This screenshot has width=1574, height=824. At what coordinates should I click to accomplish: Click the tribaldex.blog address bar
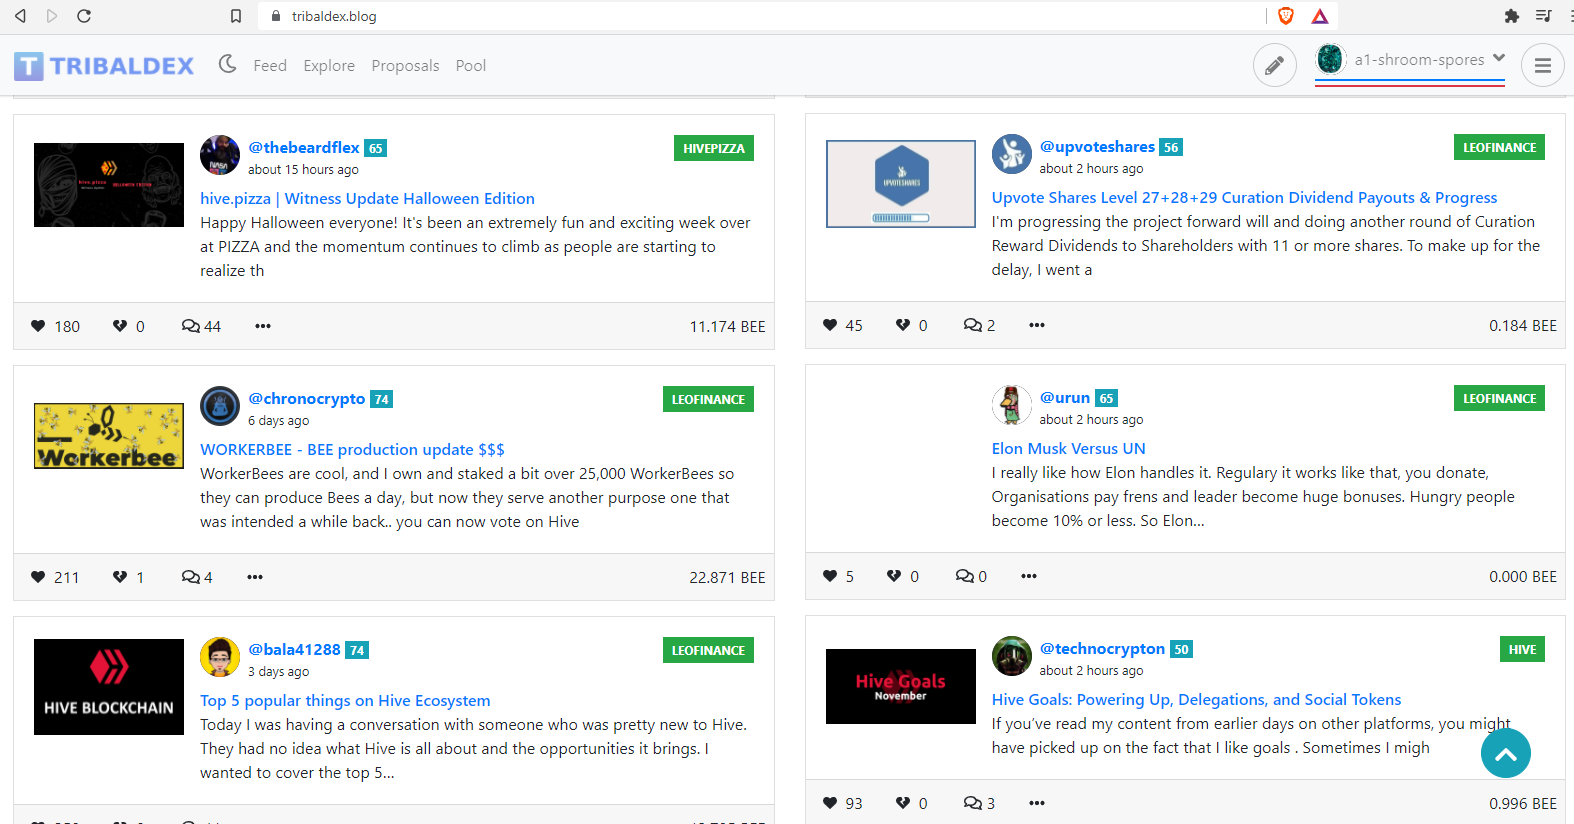coord(760,16)
